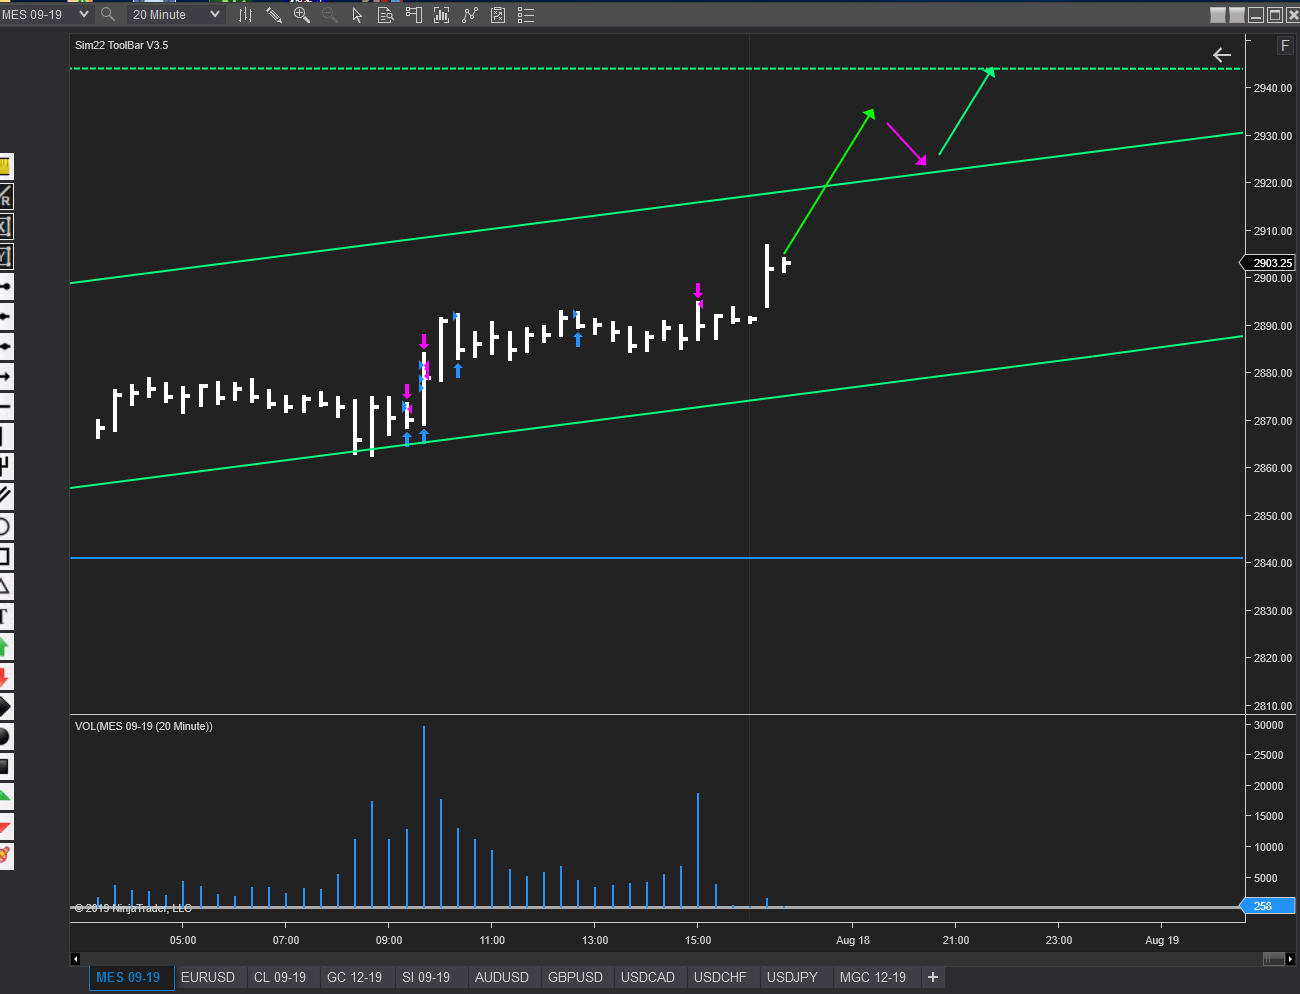The image size is (1300, 994).
Task: Add a new tab with plus button
Action: tap(933, 977)
